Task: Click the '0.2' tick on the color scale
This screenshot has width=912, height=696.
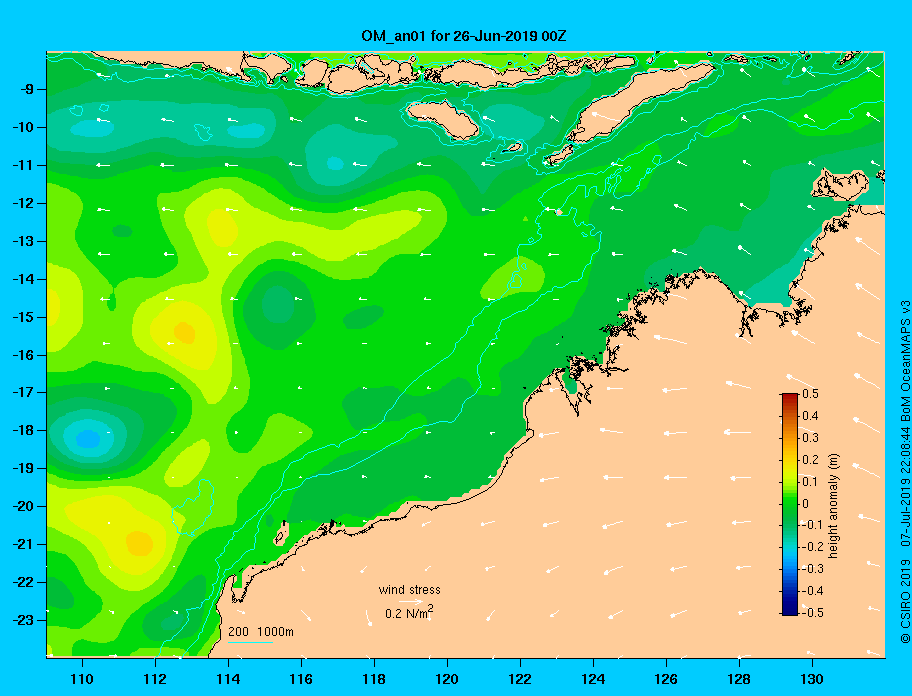Action: pyautogui.click(x=810, y=459)
